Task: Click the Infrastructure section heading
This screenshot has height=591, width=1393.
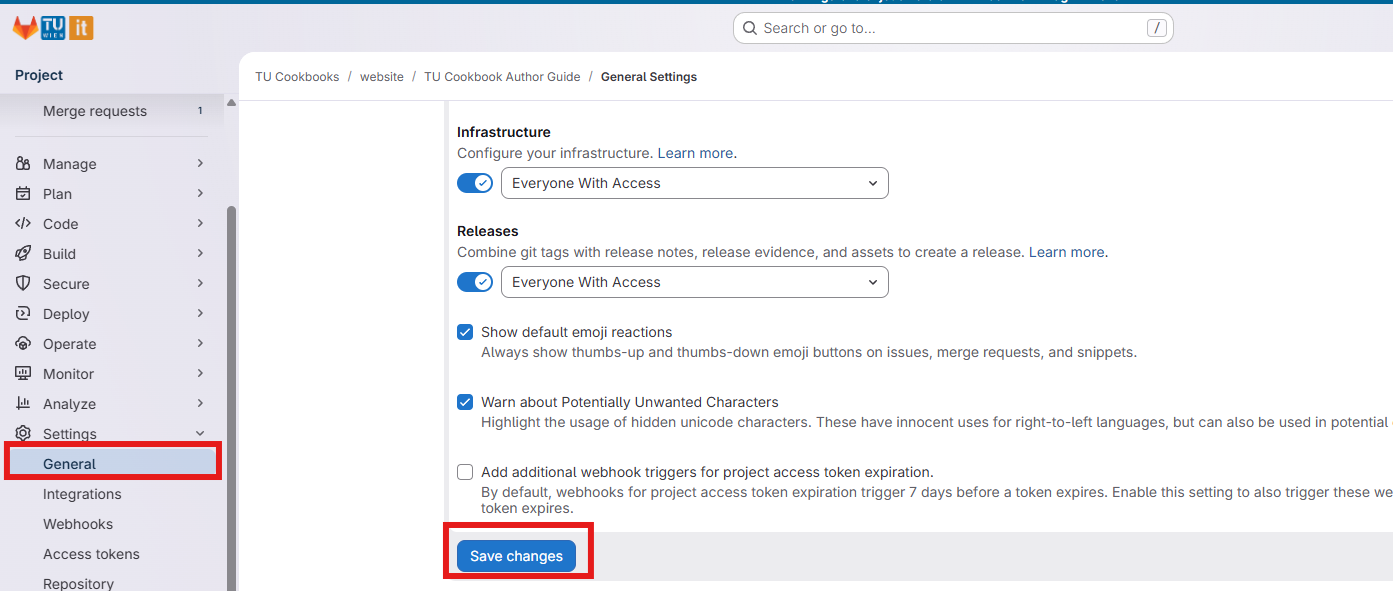Action: click(x=504, y=132)
